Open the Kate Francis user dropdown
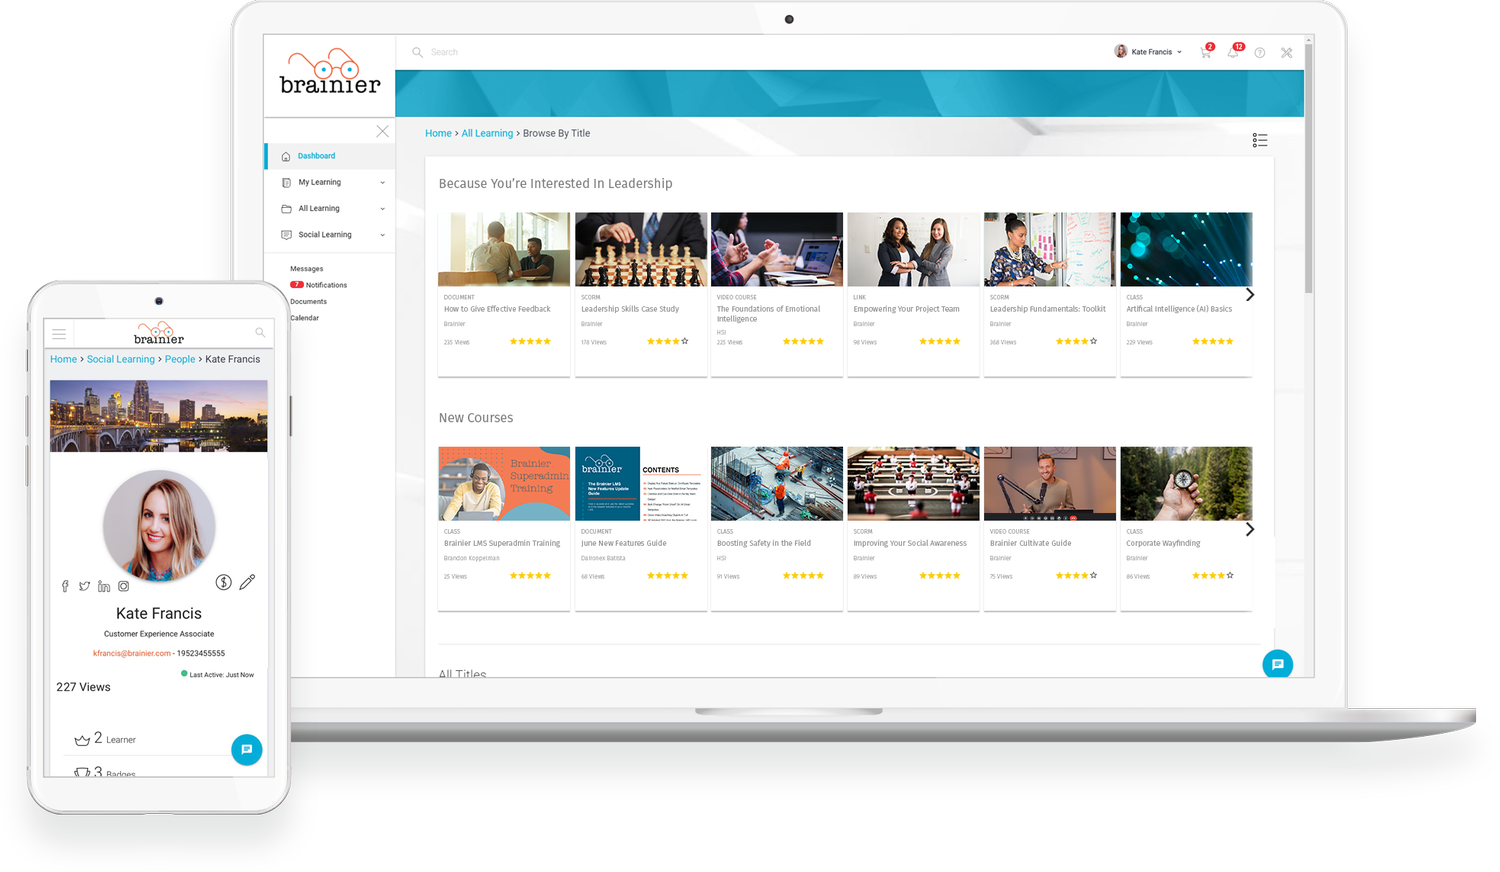1500x872 pixels. tap(1149, 52)
